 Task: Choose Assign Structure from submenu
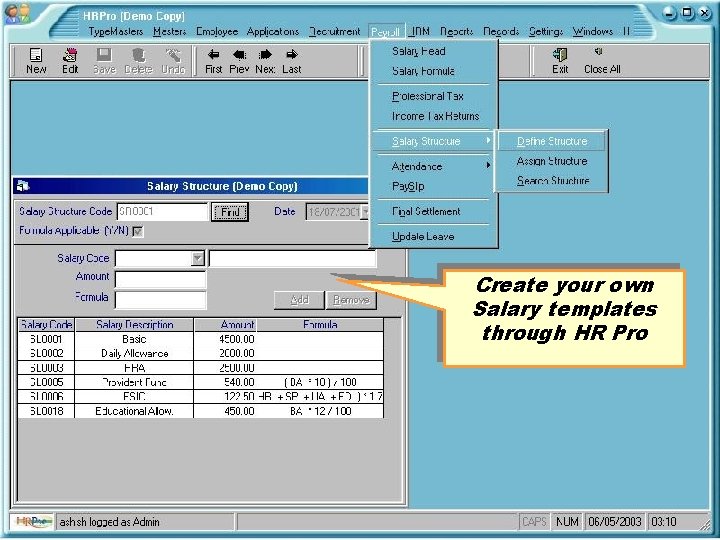[552, 161]
